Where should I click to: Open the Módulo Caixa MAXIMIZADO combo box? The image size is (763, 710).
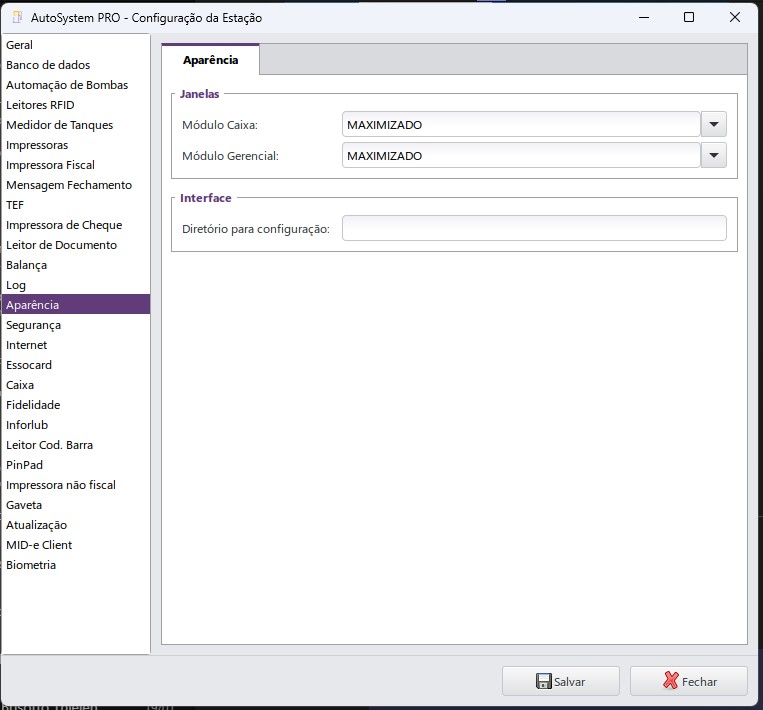tap(520, 125)
